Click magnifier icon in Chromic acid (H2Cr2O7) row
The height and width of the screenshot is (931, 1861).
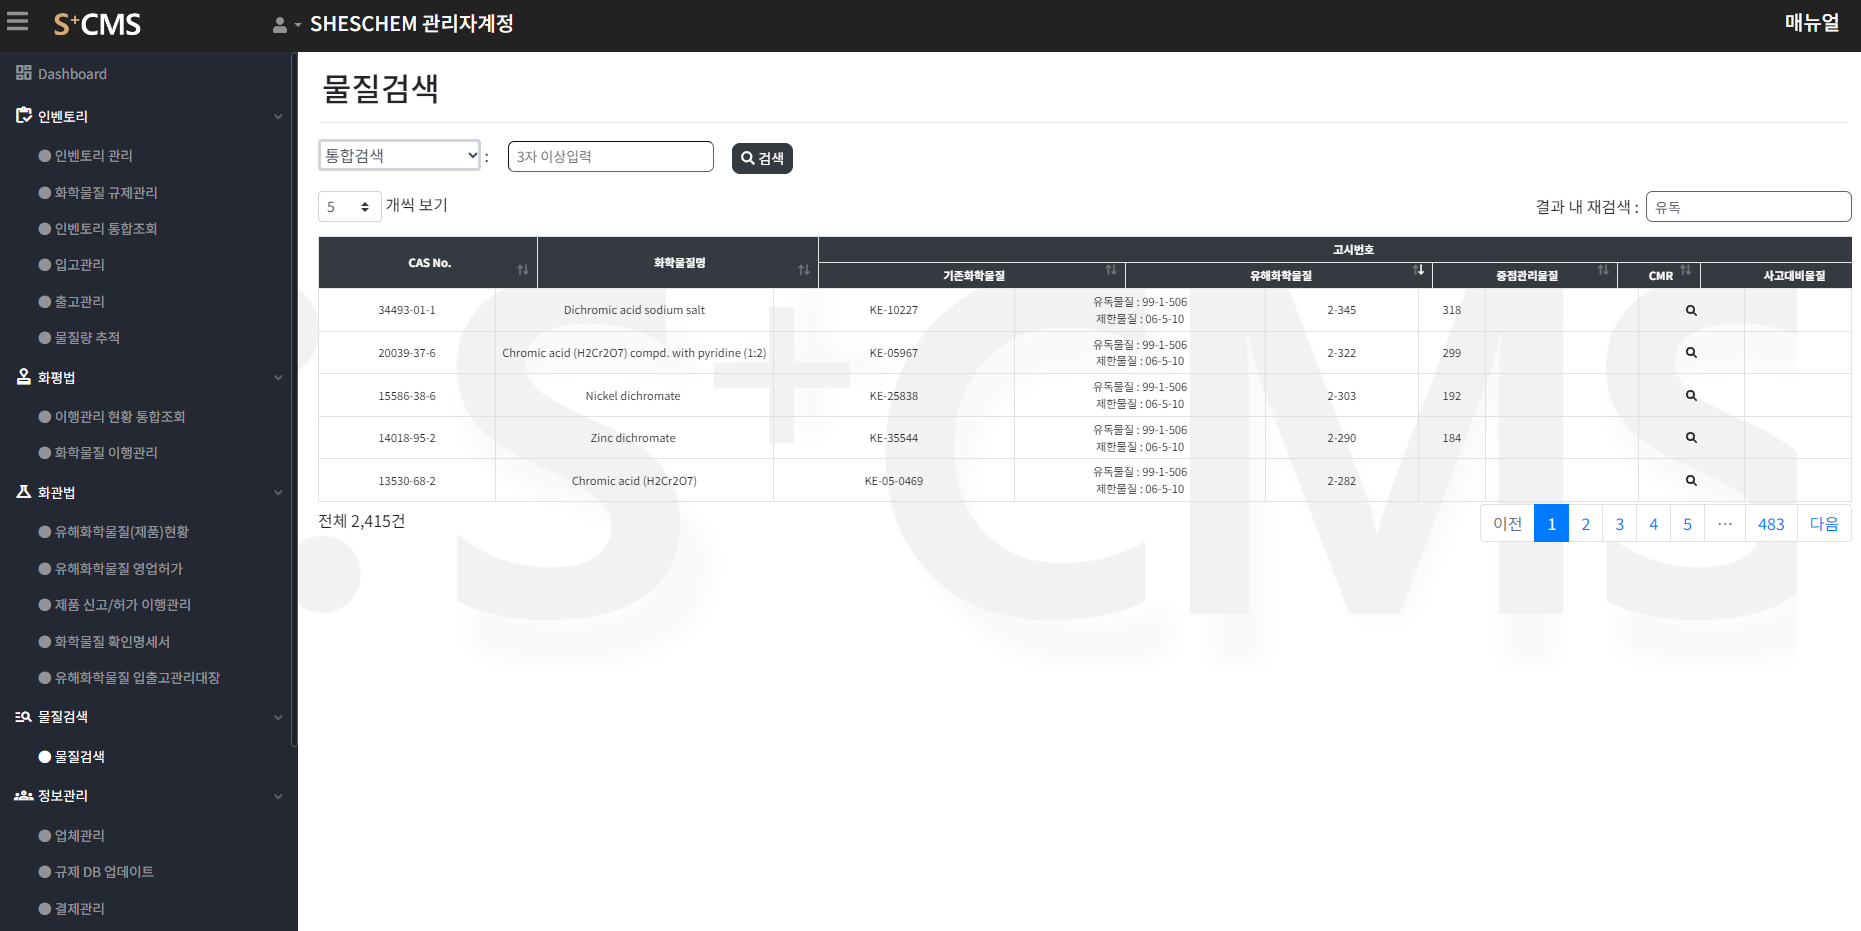1690,481
